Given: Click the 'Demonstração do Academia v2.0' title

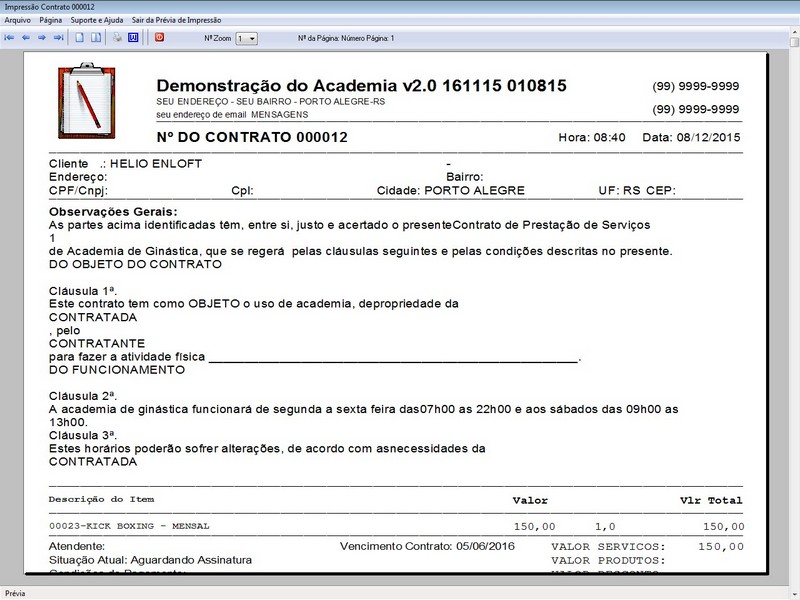Looking at the screenshot, I should tap(296, 86).
